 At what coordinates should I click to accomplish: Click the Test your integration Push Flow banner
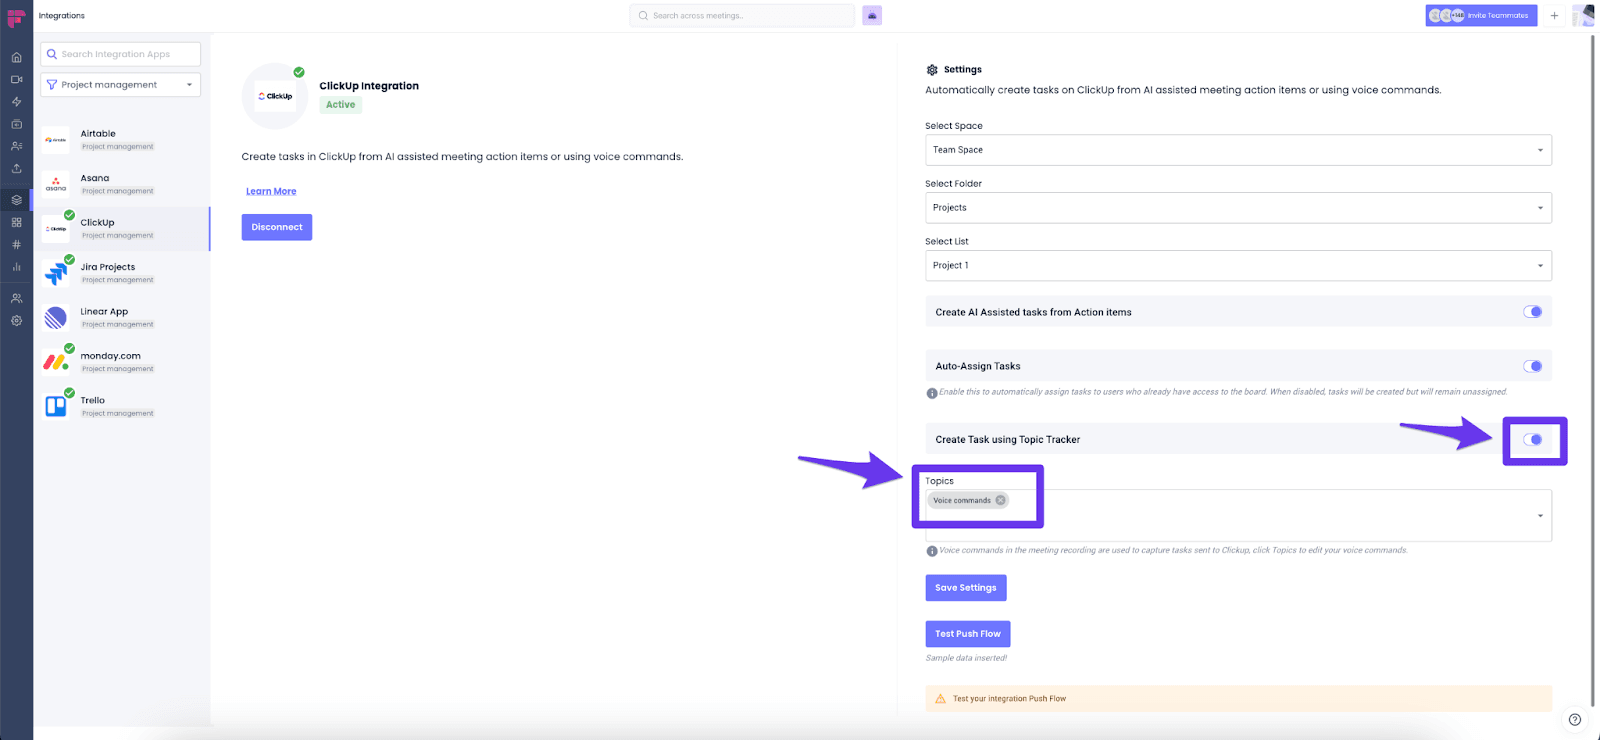click(x=1238, y=698)
